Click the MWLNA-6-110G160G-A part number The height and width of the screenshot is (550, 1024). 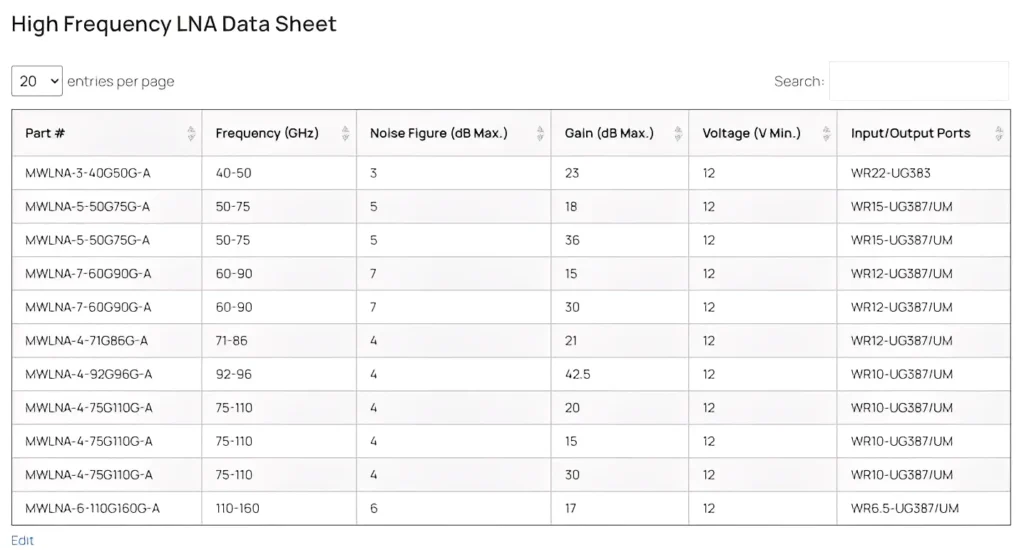(92, 508)
